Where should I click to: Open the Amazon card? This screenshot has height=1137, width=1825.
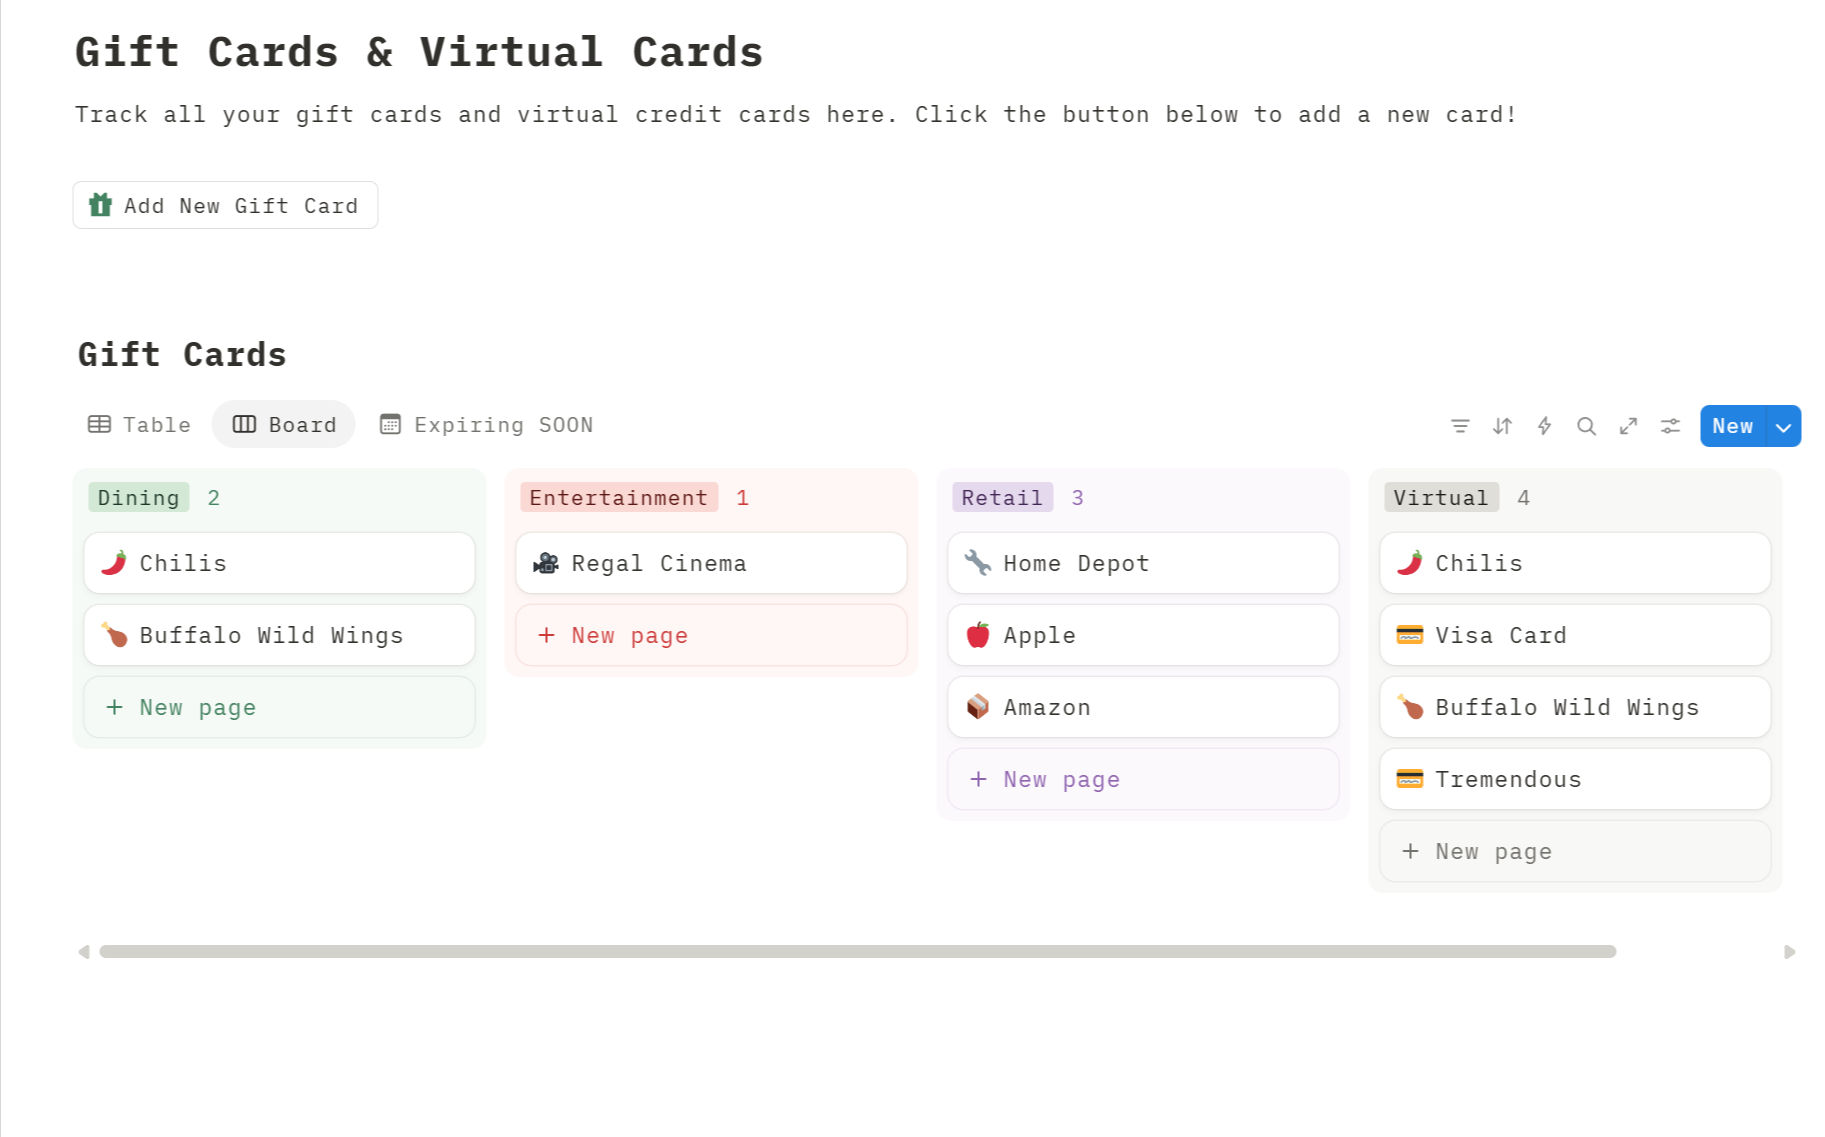1143,707
